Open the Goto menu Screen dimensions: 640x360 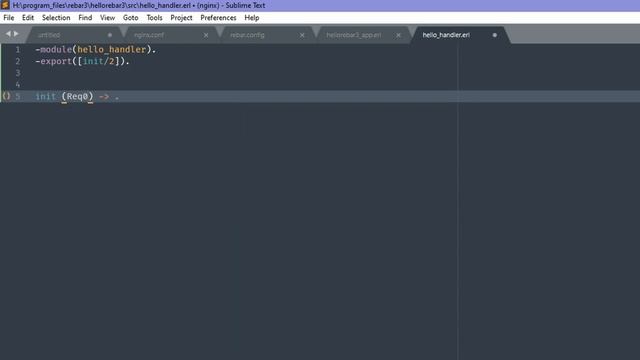(x=131, y=18)
